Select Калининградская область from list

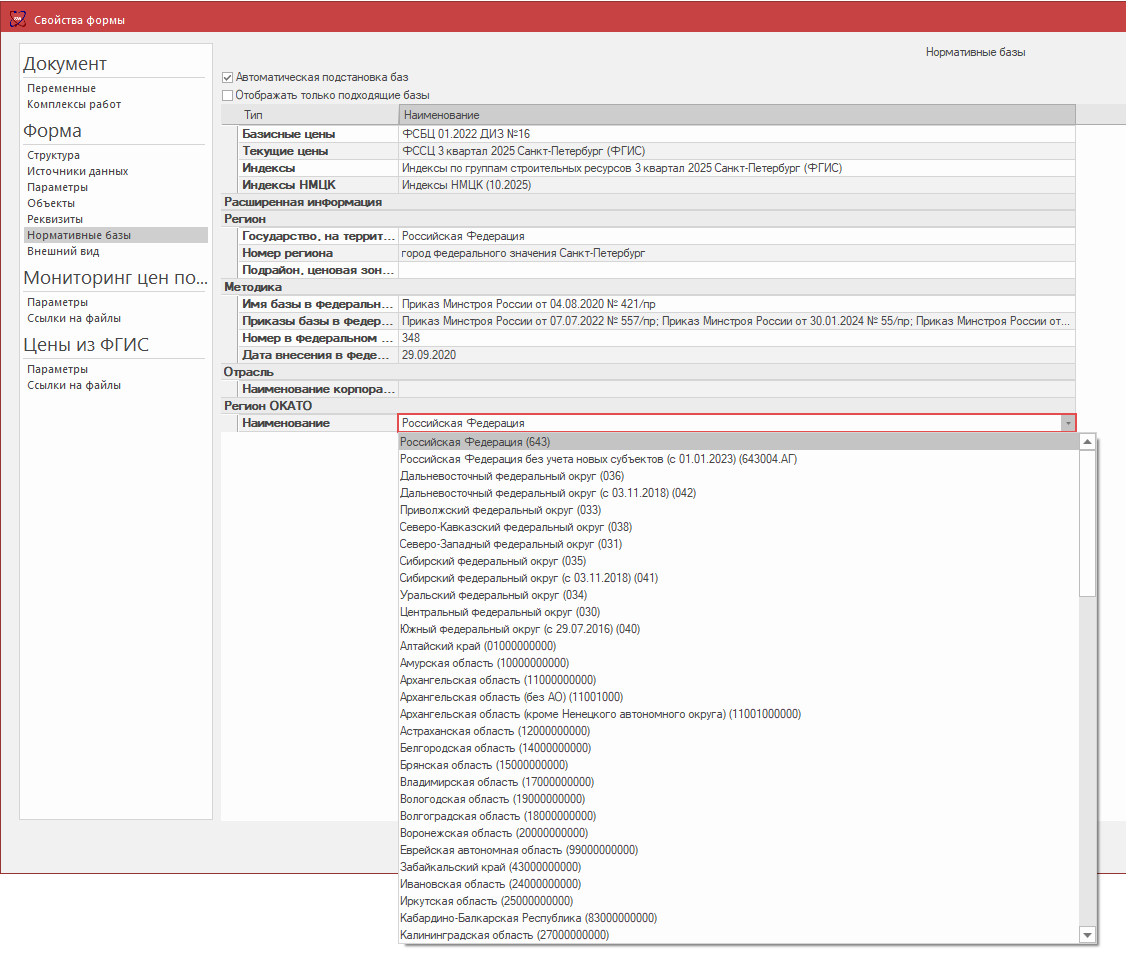[x=503, y=935]
